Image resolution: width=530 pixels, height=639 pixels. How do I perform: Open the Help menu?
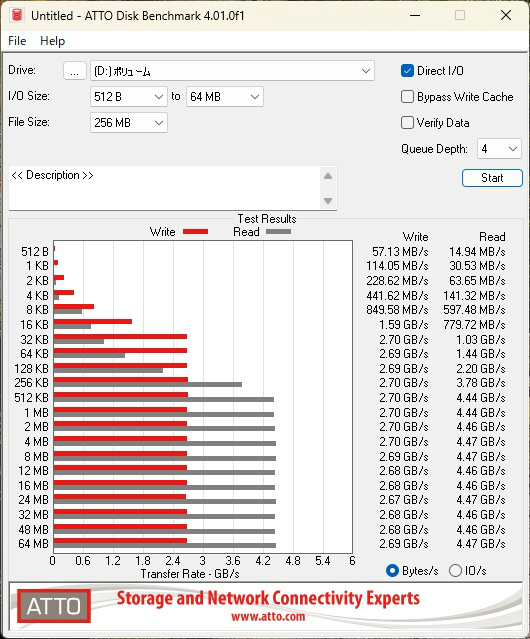point(53,41)
